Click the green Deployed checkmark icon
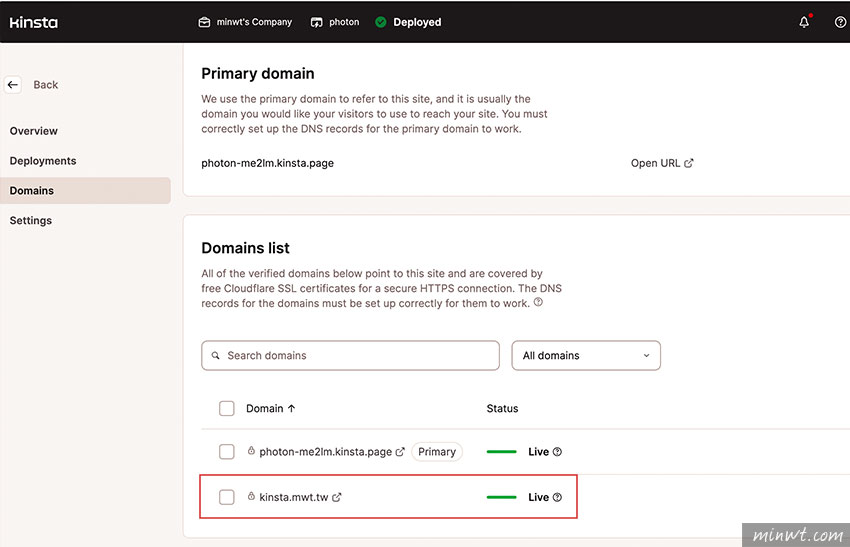 tap(381, 22)
